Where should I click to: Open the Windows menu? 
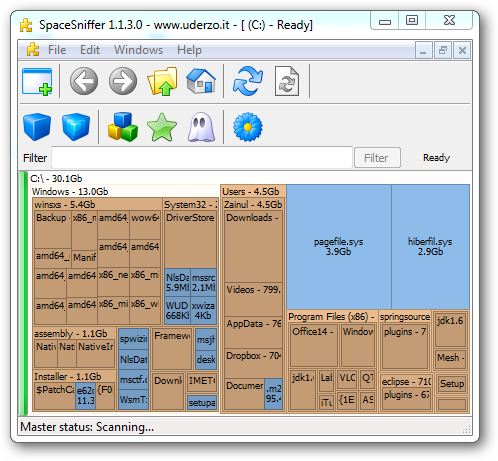[x=138, y=50]
